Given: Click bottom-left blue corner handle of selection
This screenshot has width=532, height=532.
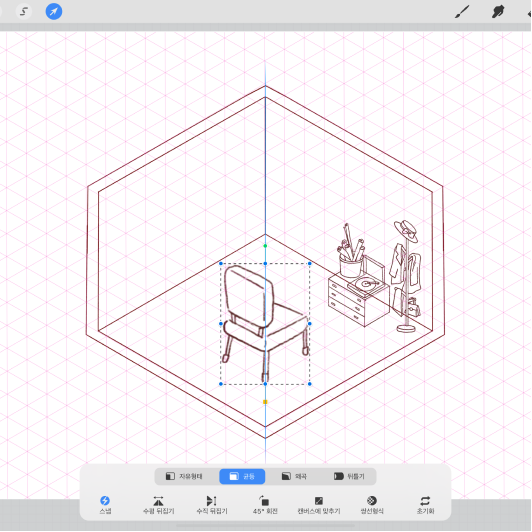Looking at the screenshot, I should click(221, 384).
